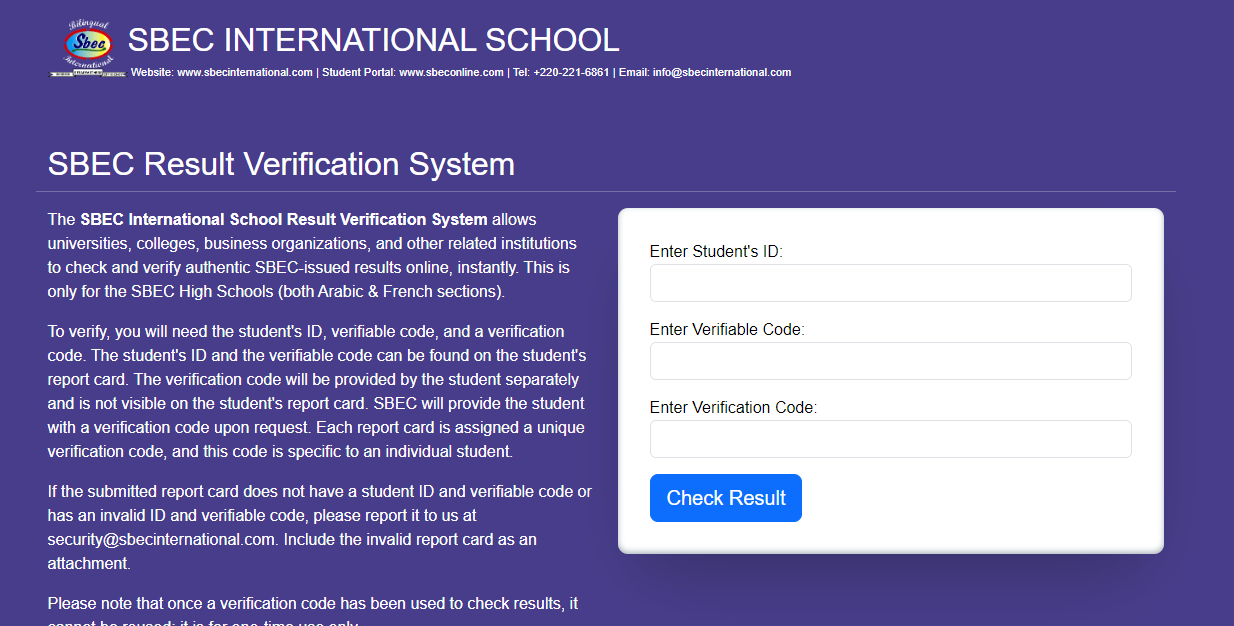
Task: Click the paragraph beginning "To verify, you will"
Action: click(317, 391)
